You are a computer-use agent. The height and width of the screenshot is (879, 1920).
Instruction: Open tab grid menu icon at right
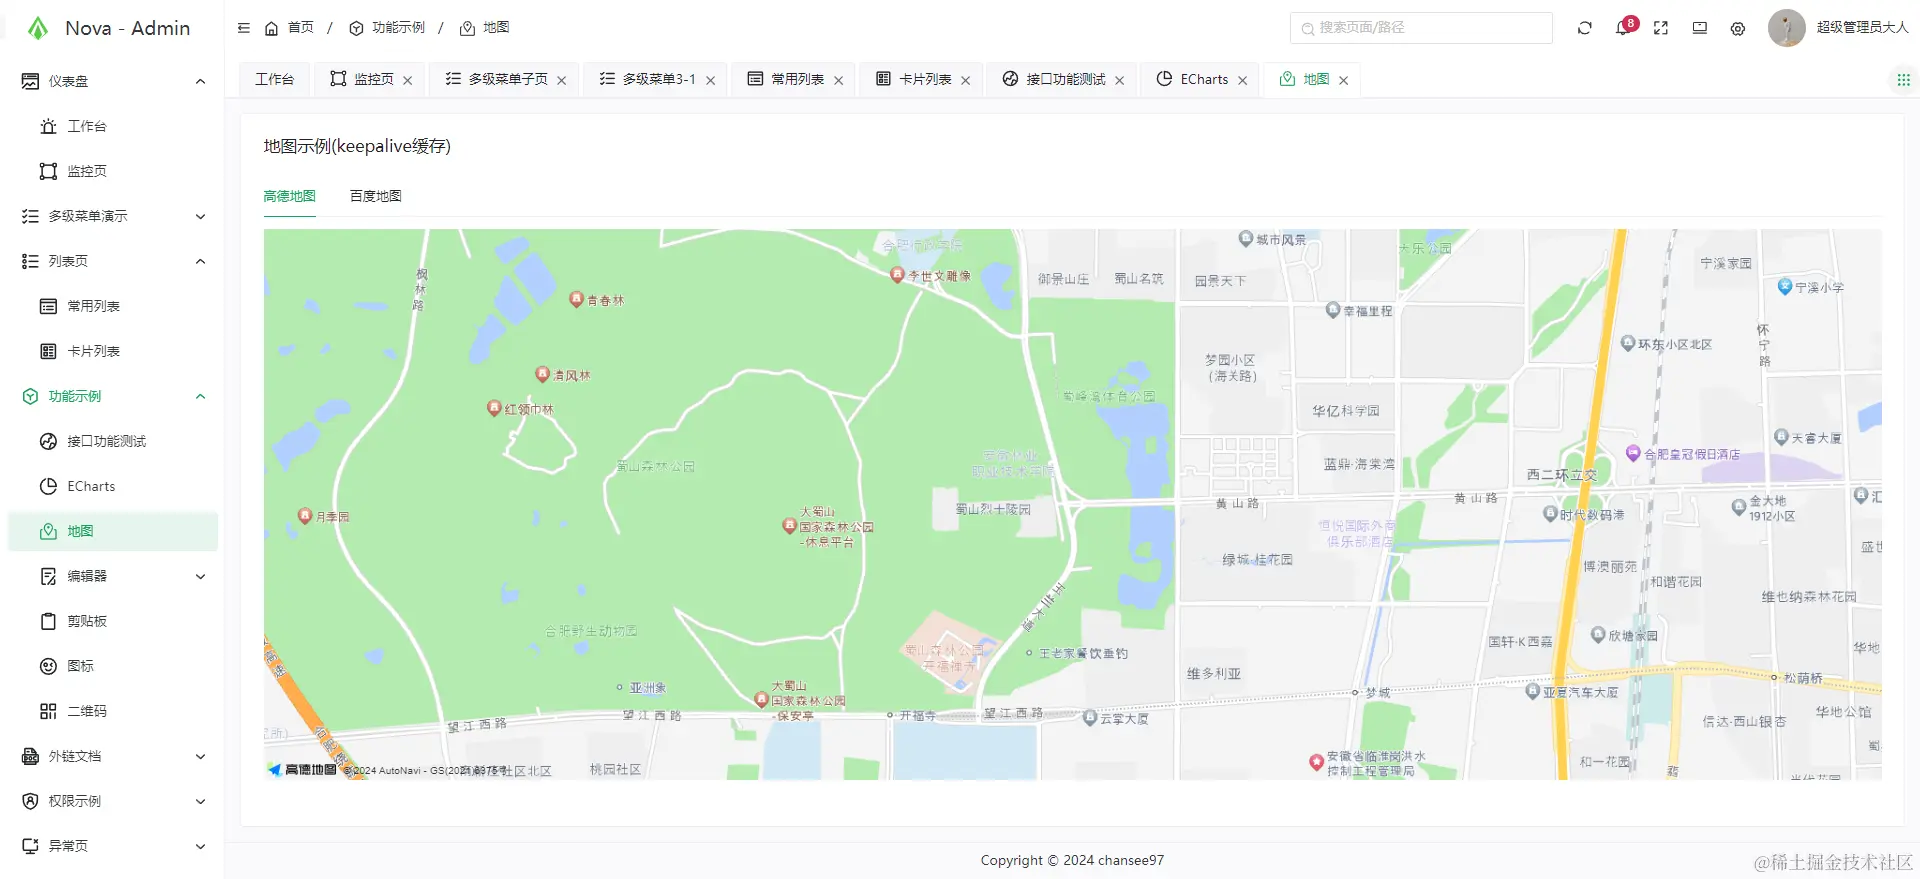point(1903,79)
